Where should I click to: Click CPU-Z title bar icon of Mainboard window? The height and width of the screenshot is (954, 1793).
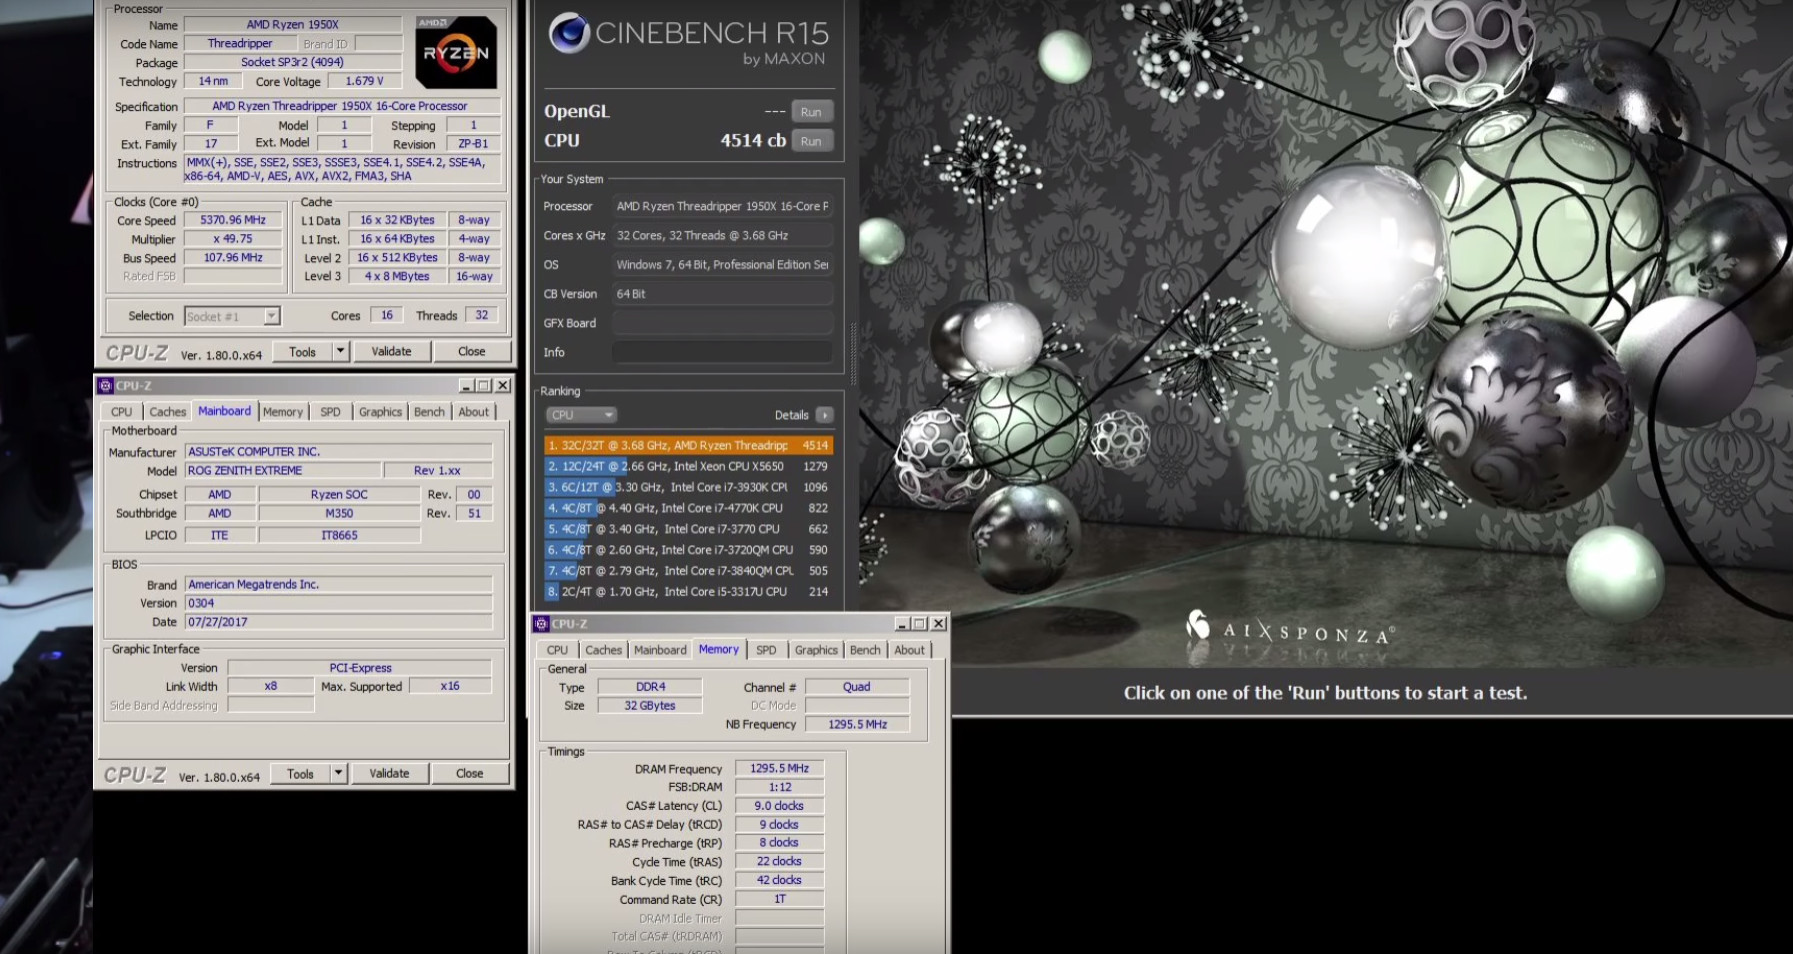pyautogui.click(x=105, y=386)
